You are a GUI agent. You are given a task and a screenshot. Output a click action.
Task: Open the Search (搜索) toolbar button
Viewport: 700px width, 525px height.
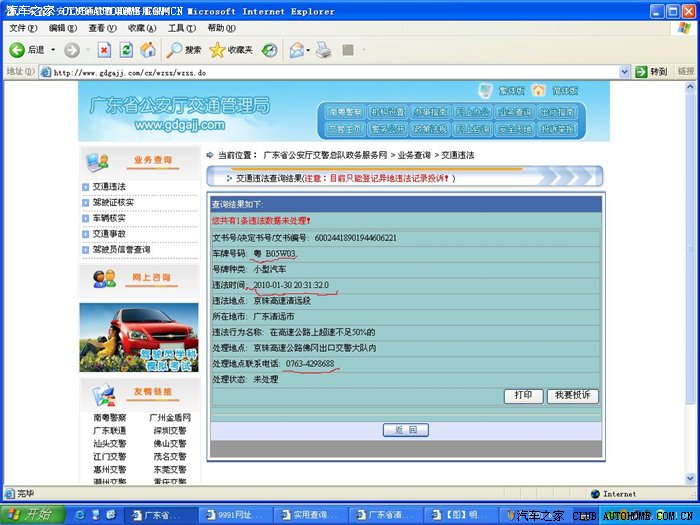click(184, 50)
